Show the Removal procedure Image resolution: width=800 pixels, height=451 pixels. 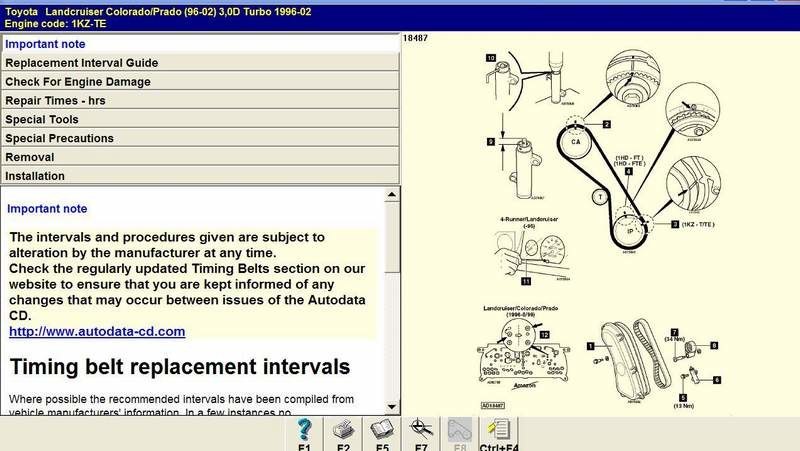pos(200,158)
